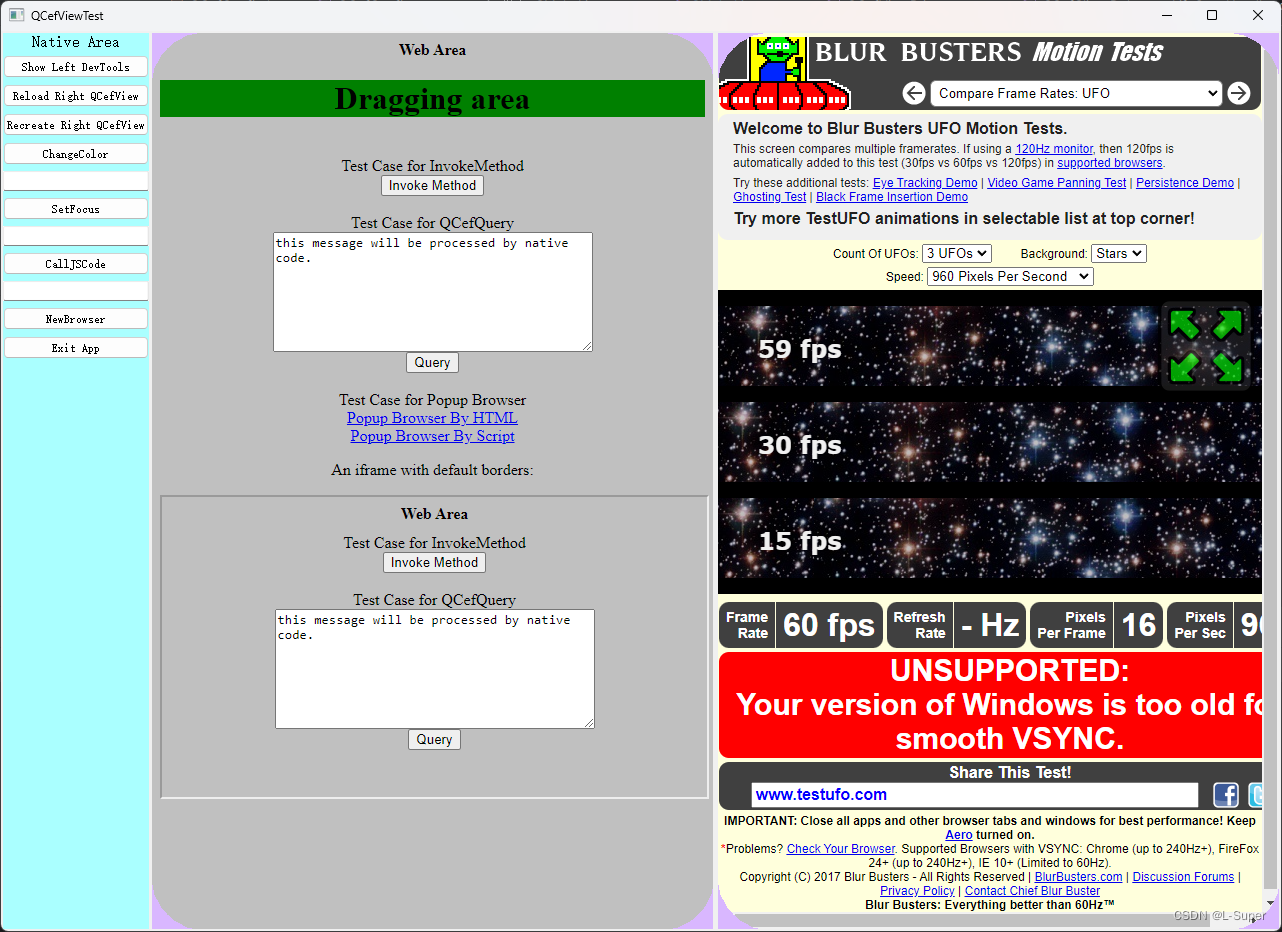This screenshot has width=1282, height=932.
Task: Click the SetFocus button
Action: [x=76, y=209]
